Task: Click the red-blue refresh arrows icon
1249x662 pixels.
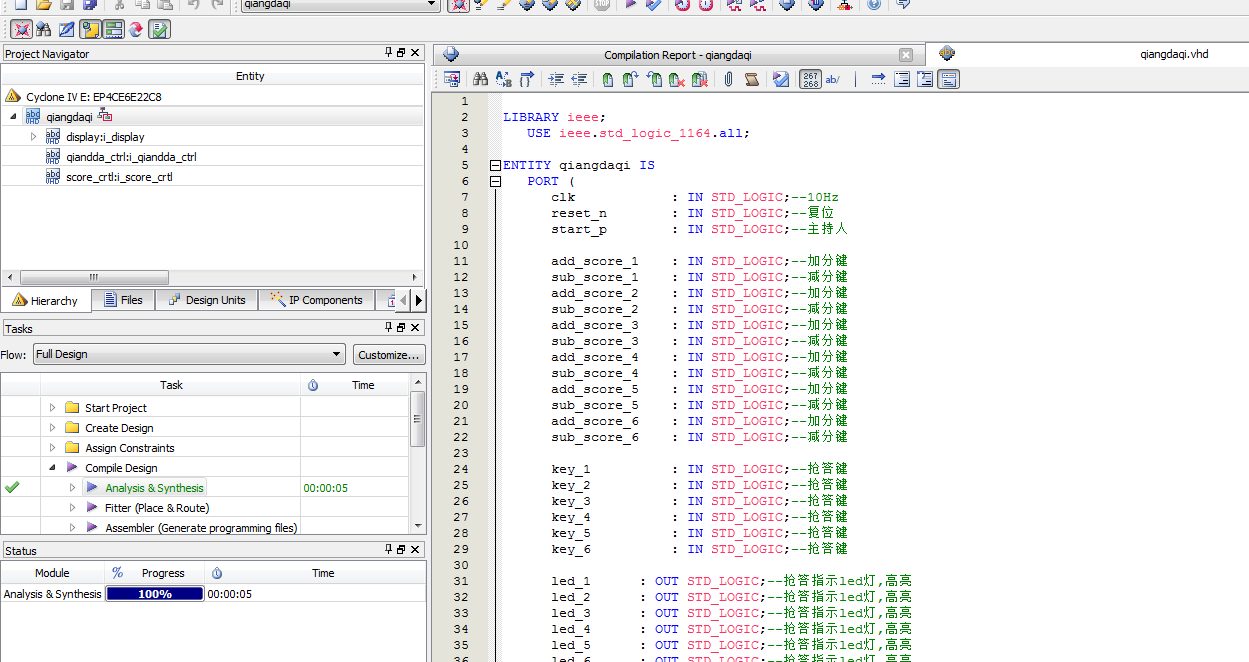Action: click(136, 29)
